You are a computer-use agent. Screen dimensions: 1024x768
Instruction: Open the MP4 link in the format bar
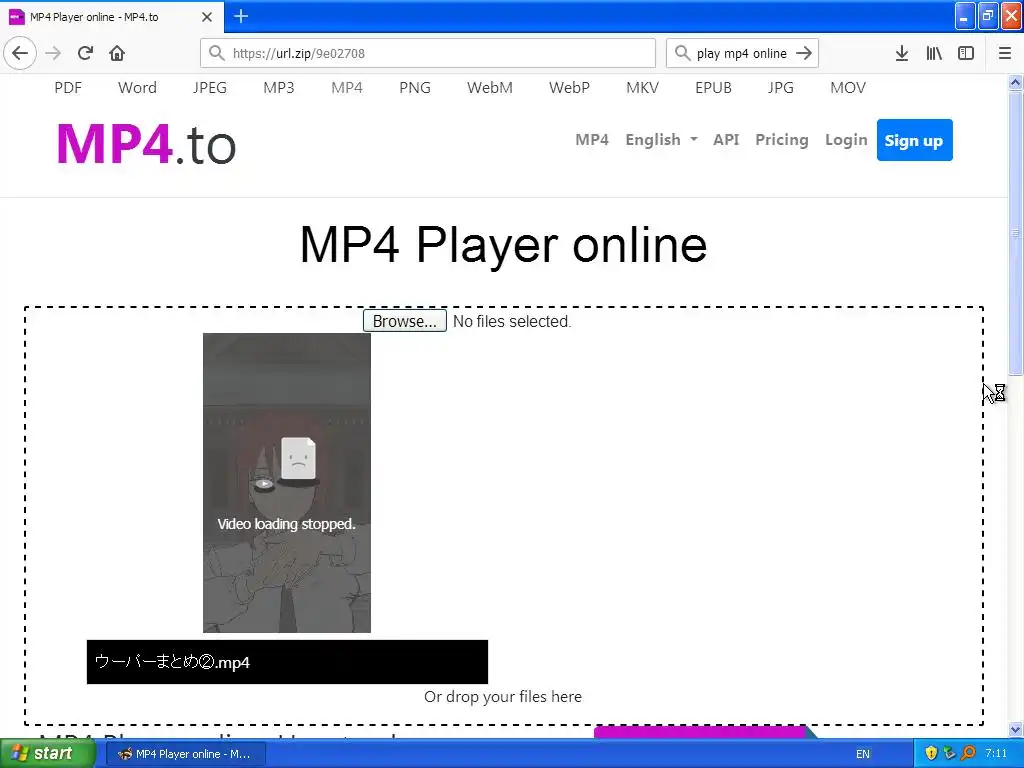(x=347, y=88)
